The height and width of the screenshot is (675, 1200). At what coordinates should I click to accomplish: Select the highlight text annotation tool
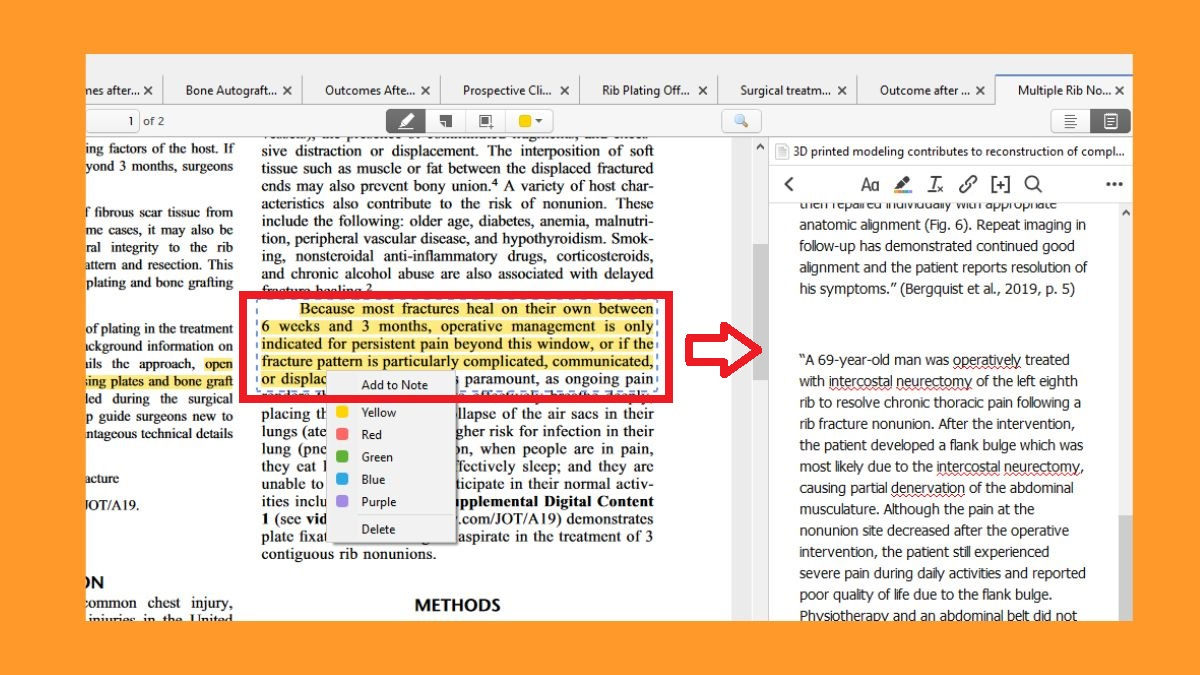point(406,121)
